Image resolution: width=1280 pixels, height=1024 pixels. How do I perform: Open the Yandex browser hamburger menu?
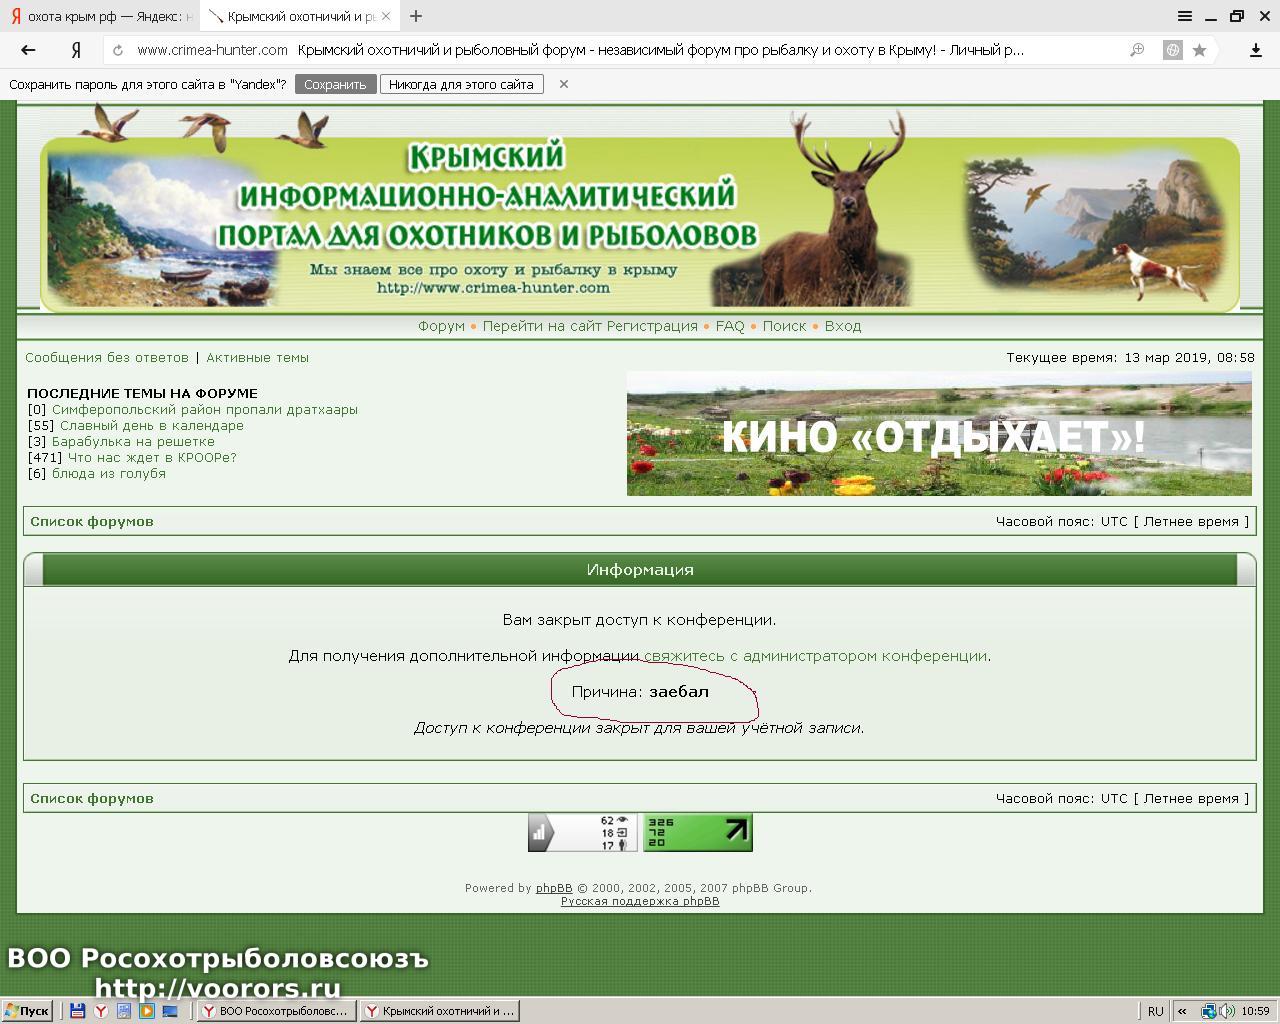point(1185,16)
